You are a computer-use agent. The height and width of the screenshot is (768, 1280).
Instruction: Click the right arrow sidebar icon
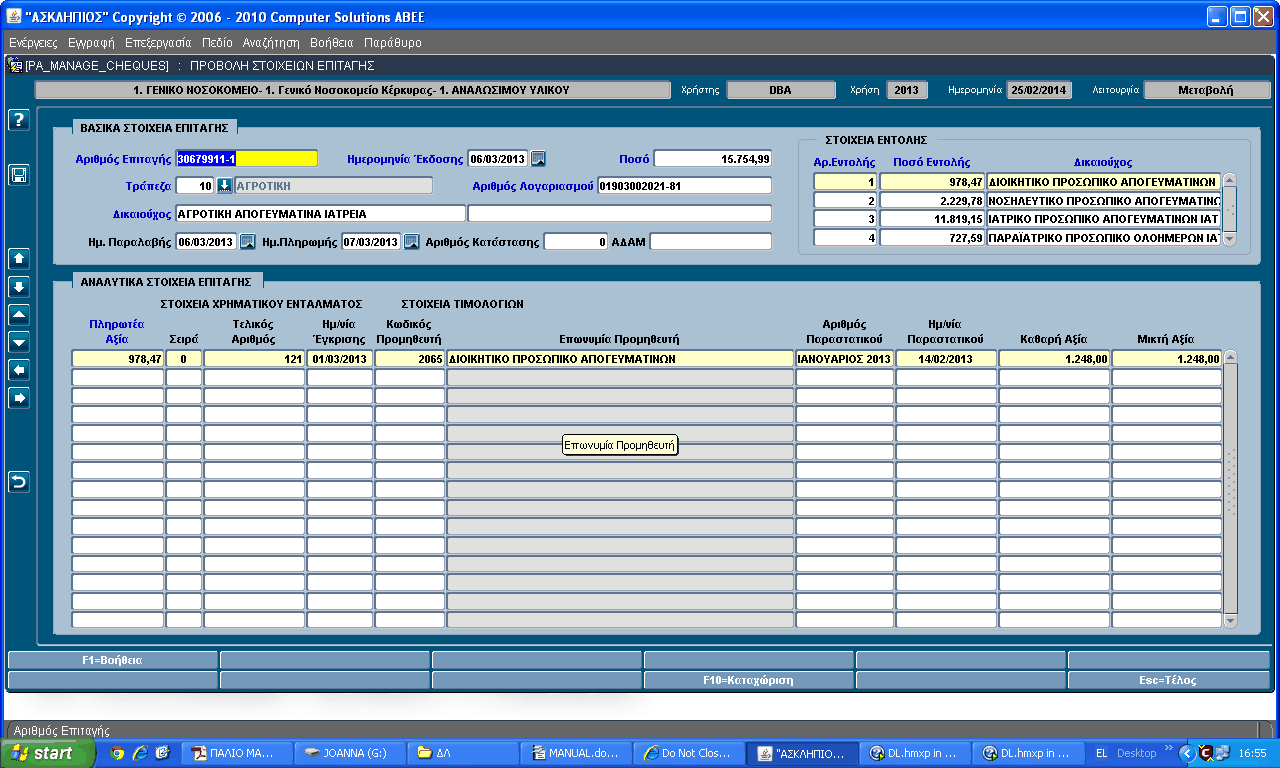pyautogui.click(x=19, y=398)
